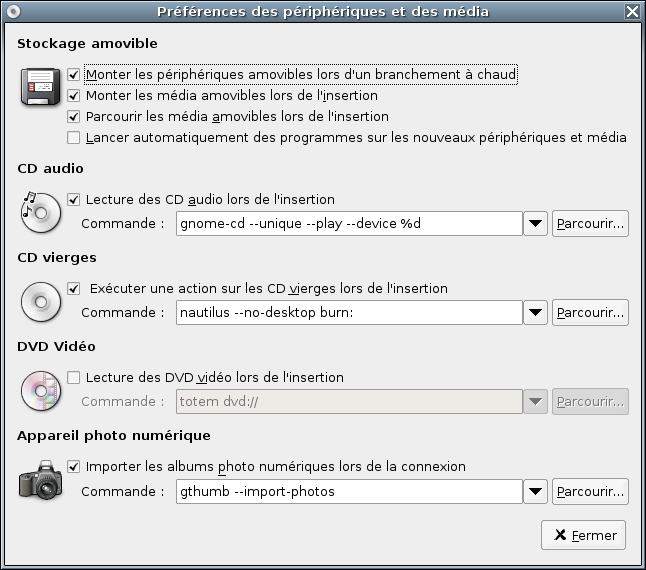Click Parcourir button for camera import command

coord(590,491)
